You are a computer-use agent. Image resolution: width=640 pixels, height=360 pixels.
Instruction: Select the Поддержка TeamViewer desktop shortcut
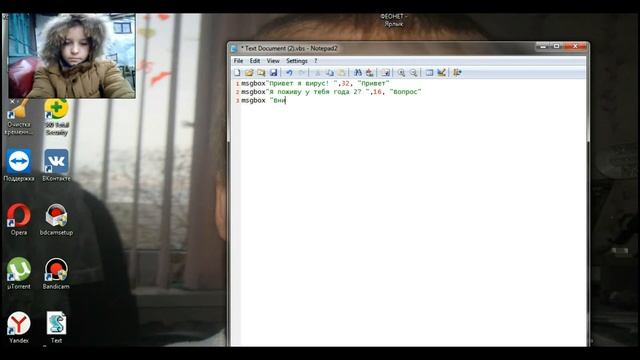(x=19, y=165)
